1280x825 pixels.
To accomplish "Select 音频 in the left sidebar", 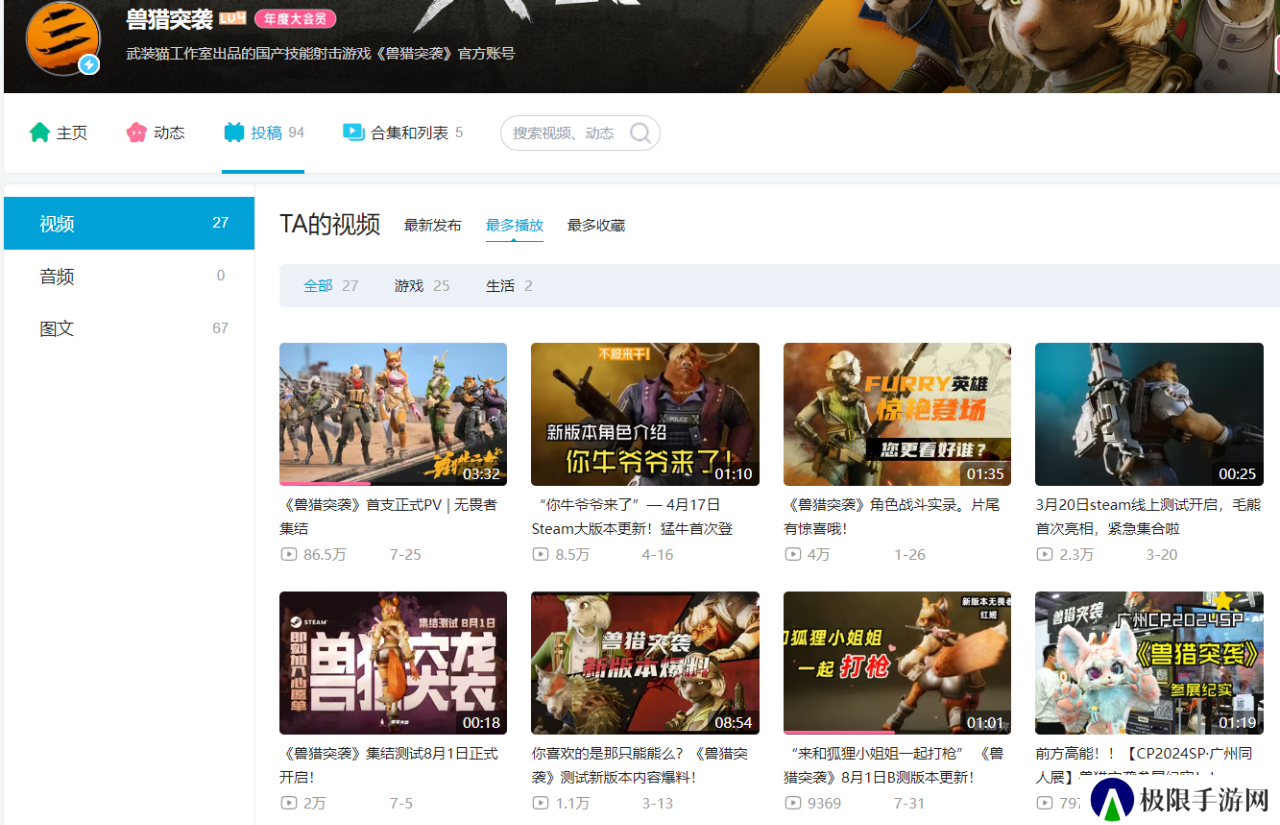I will (129, 276).
